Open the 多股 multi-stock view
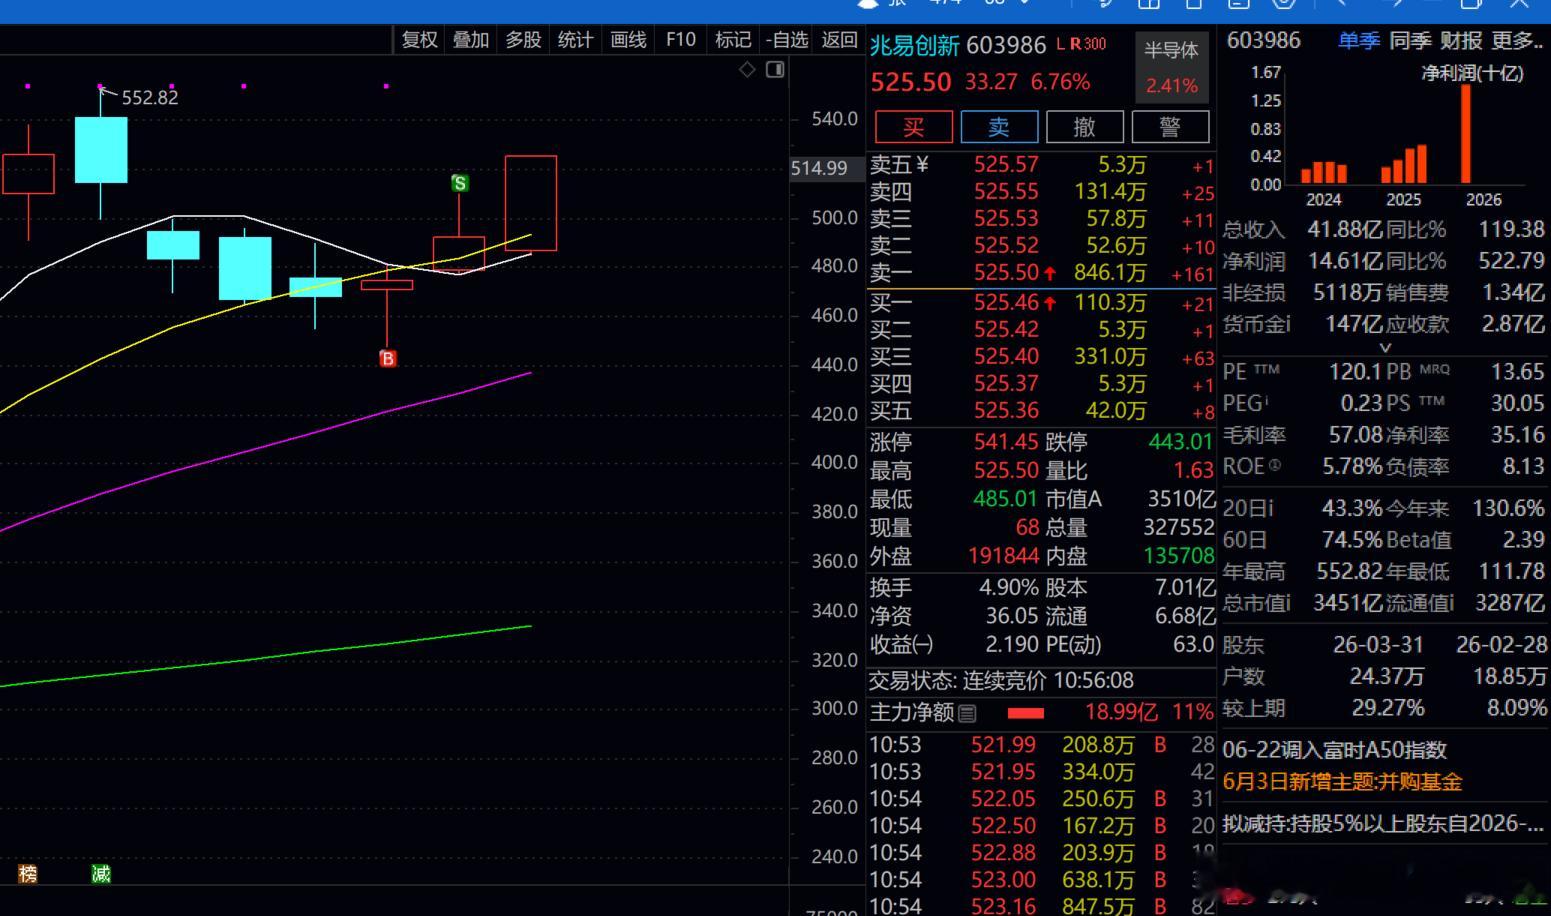Image resolution: width=1551 pixels, height=916 pixels. pos(523,40)
